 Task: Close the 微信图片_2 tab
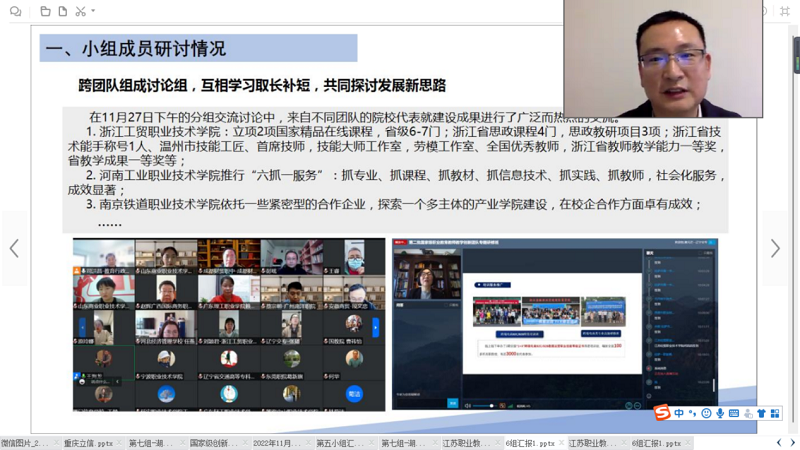coord(56,443)
